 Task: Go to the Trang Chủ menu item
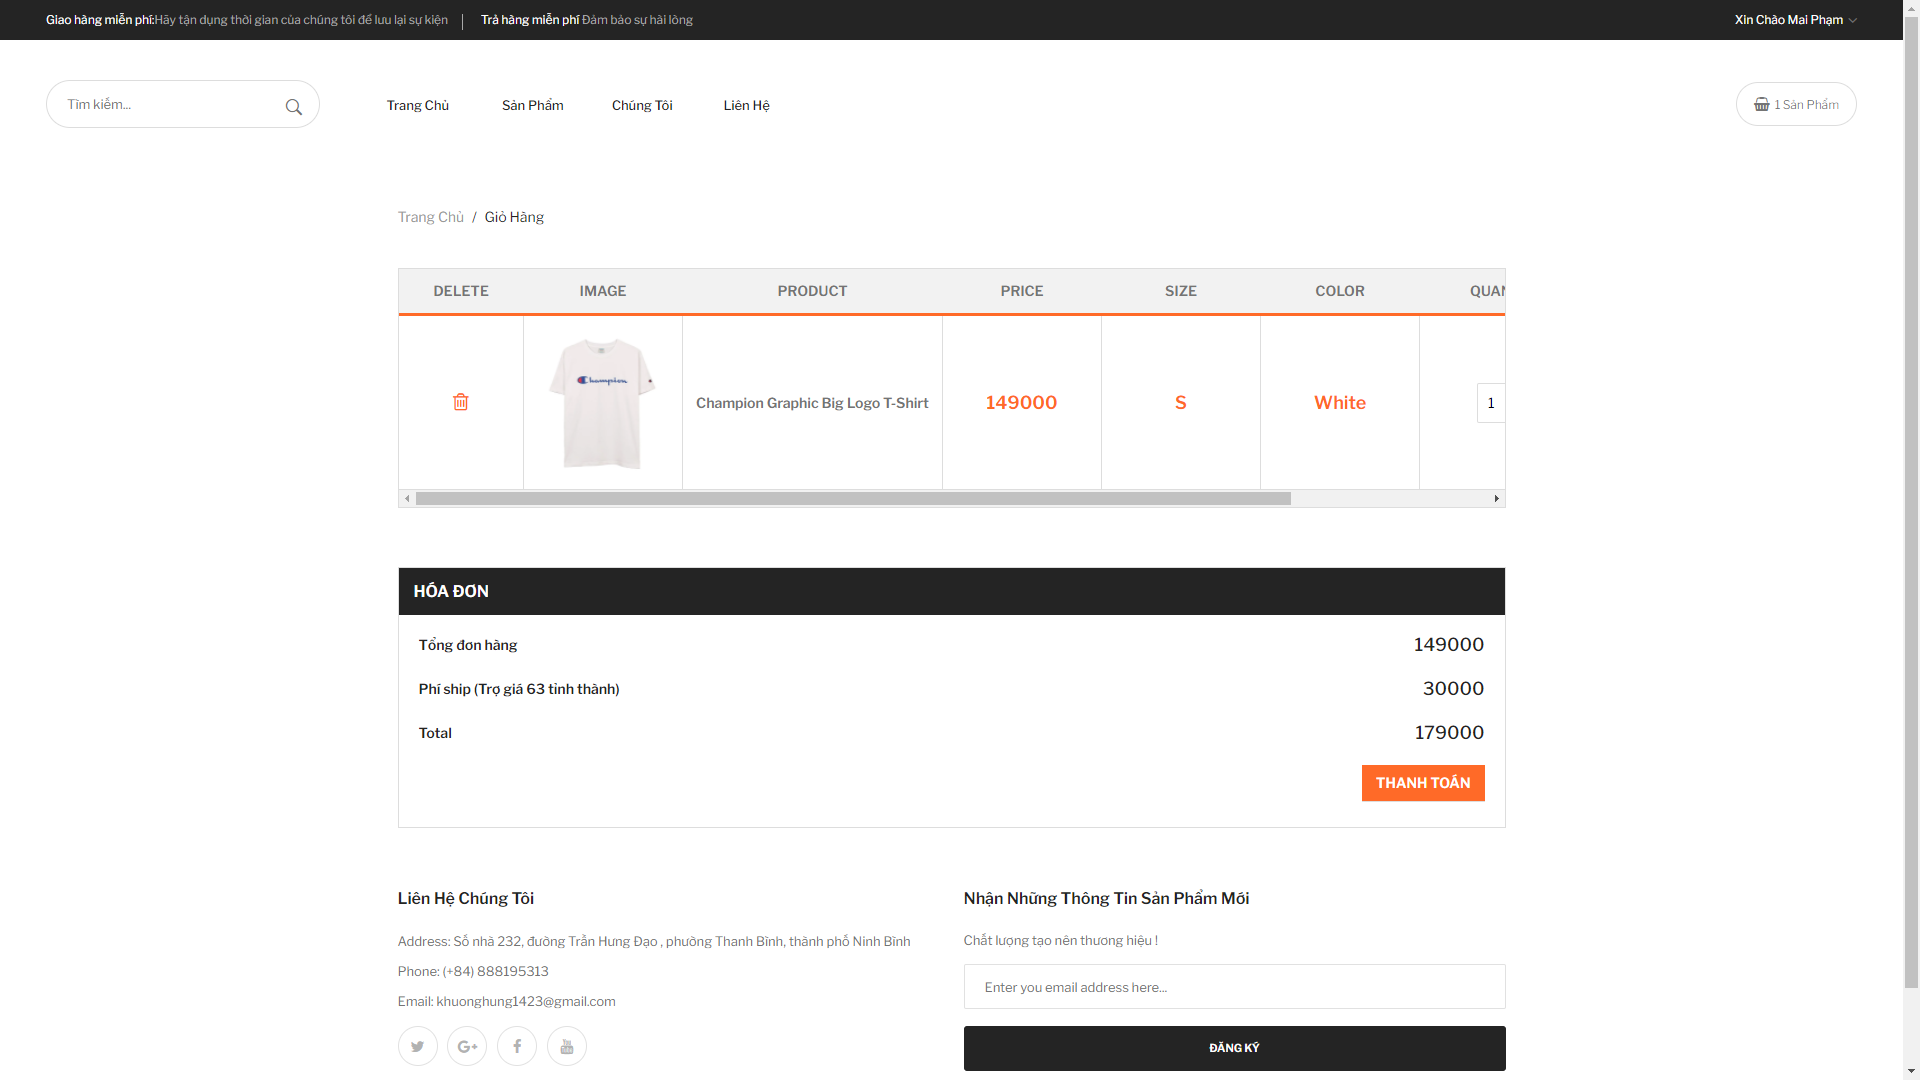coord(418,105)
